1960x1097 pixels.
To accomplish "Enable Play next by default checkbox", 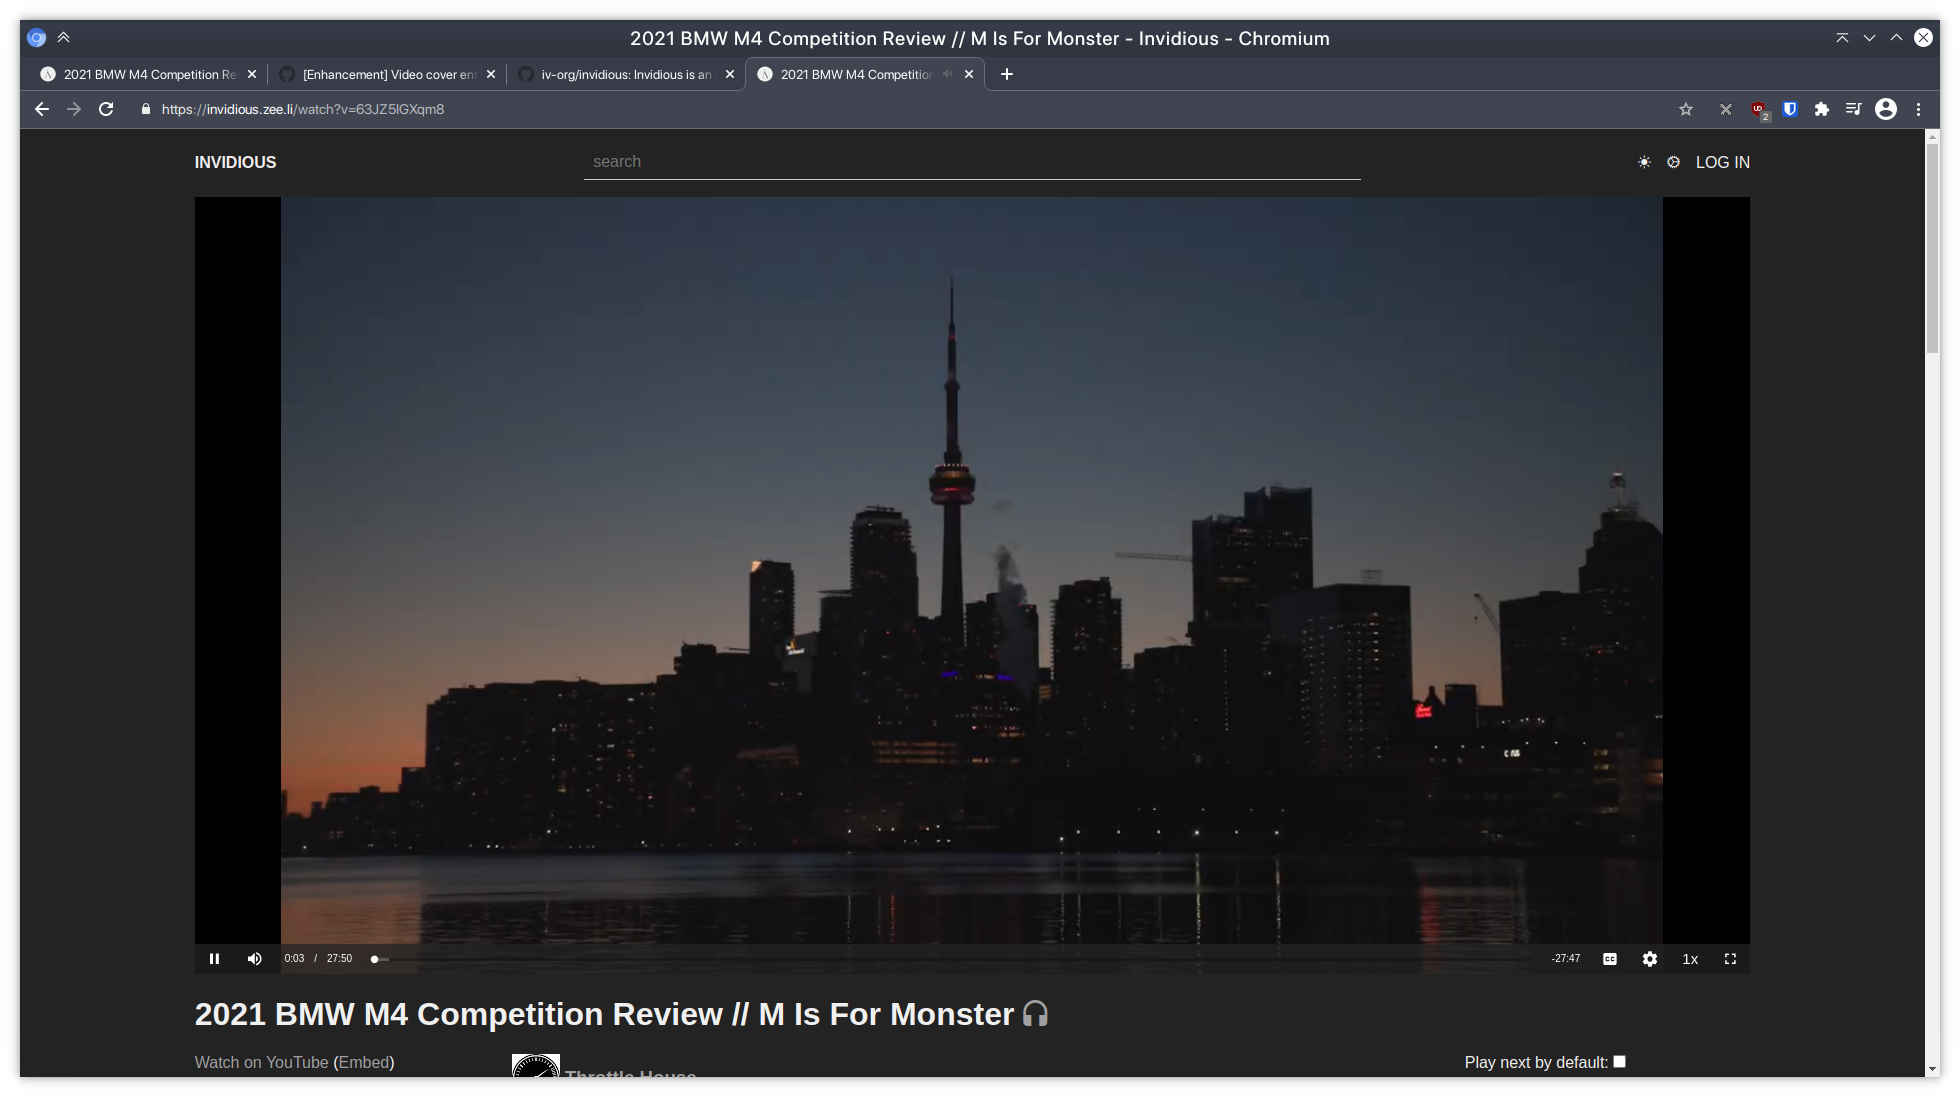I will [x=1619, y=1061].
